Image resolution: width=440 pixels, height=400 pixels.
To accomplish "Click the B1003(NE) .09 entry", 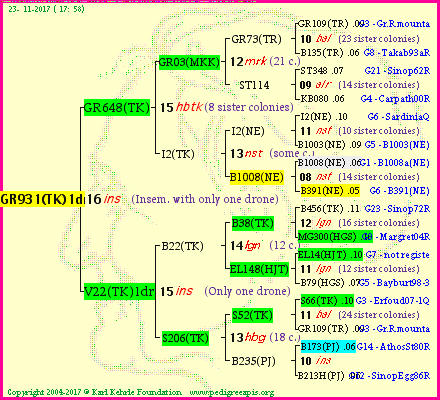I will (x=329, y=145).
